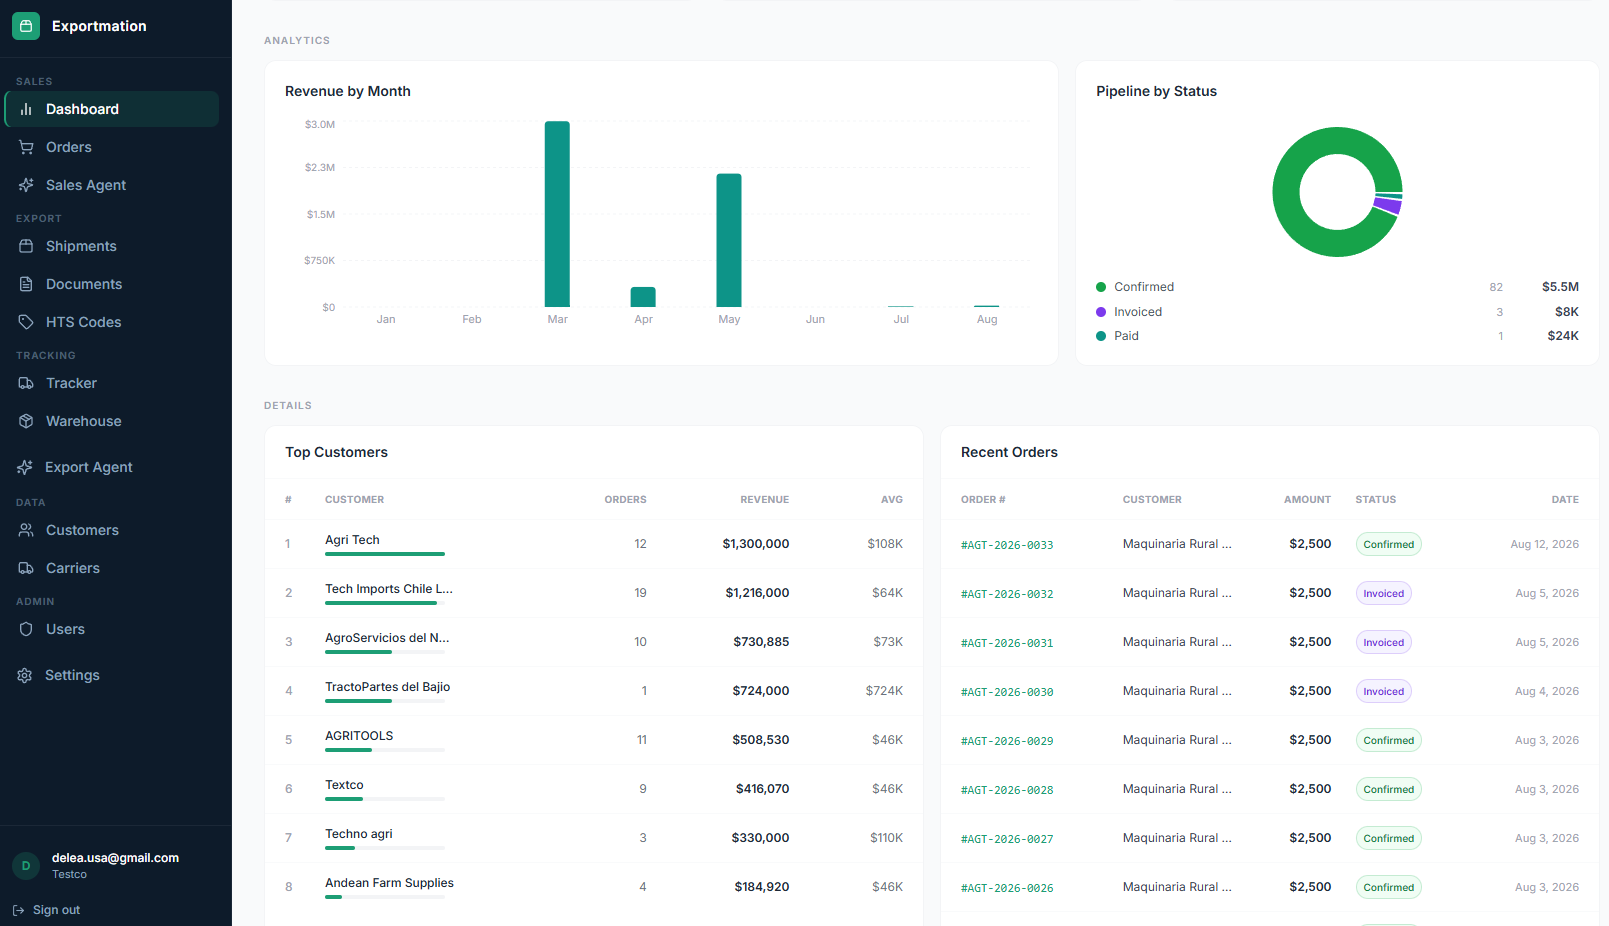Select Tech Imports Chile customer
The width and height of the screenshot is (1609, 926).
[594, 593]
